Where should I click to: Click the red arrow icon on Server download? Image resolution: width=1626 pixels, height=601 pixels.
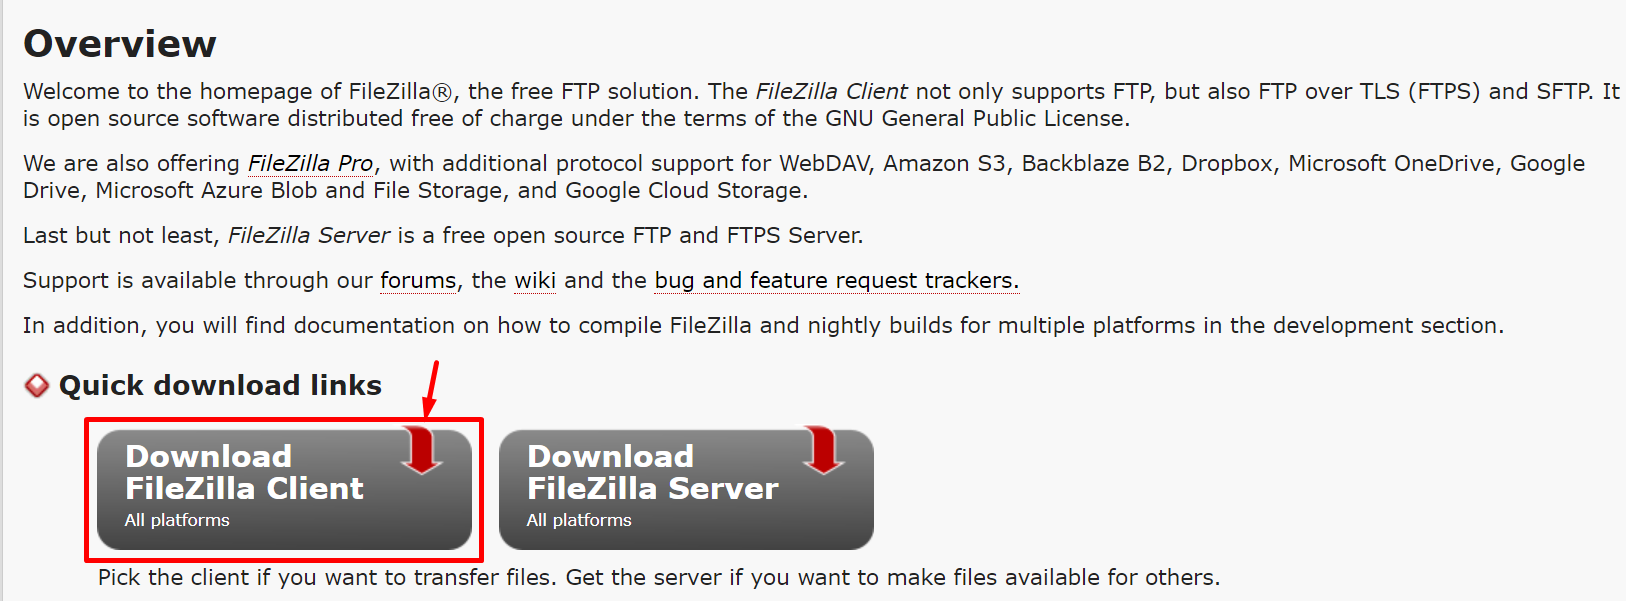pyautogui.click(x=824, y=450)
